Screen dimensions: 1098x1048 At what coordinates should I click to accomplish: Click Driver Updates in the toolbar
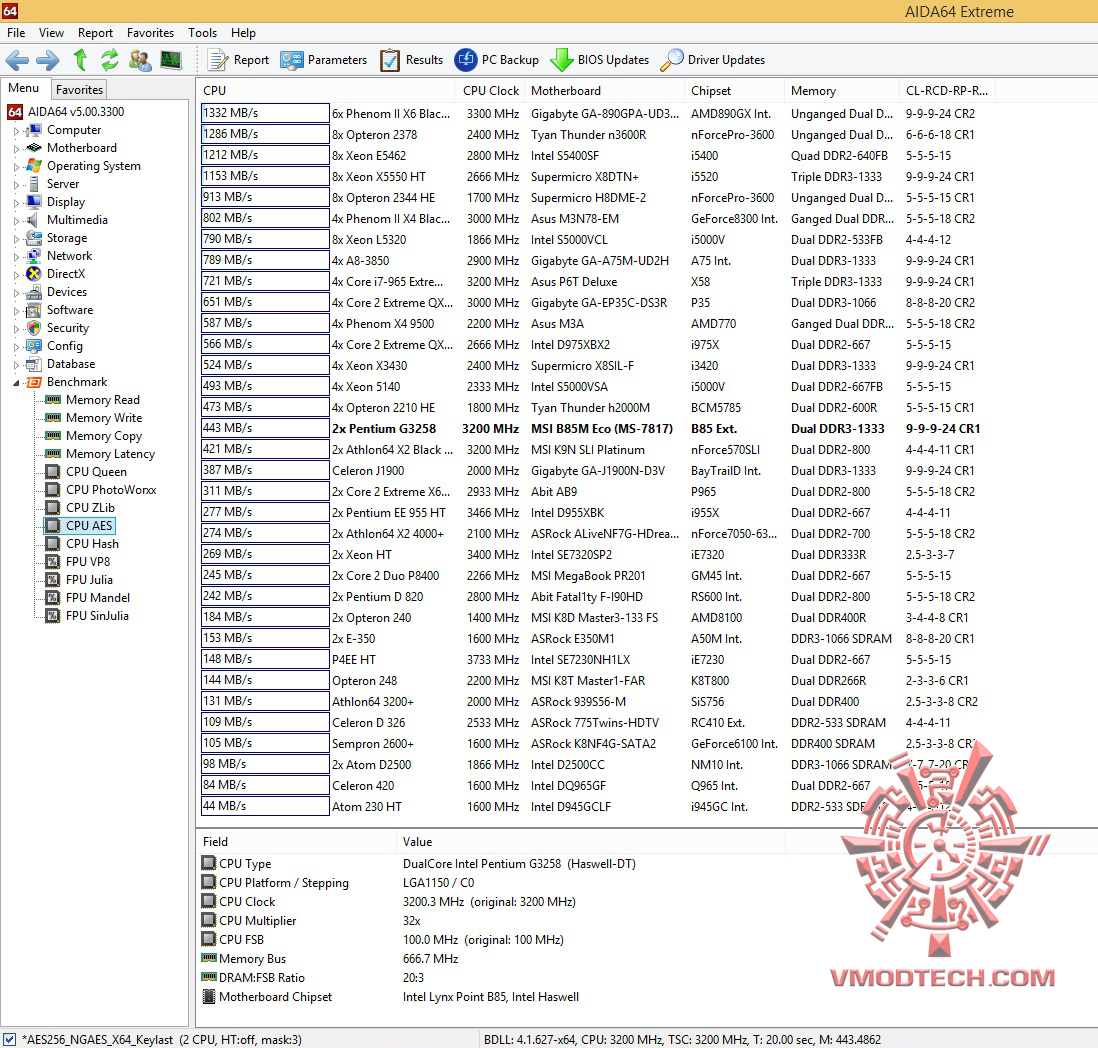713,60
